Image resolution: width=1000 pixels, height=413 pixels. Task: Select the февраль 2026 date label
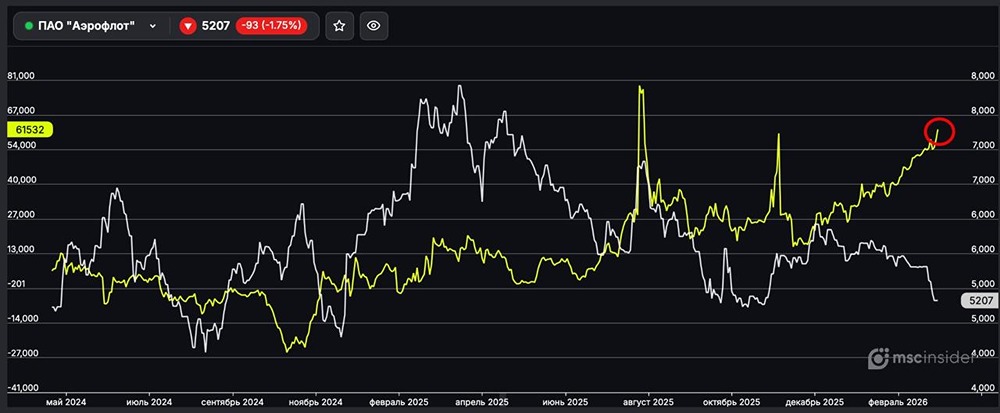(898, 403)
